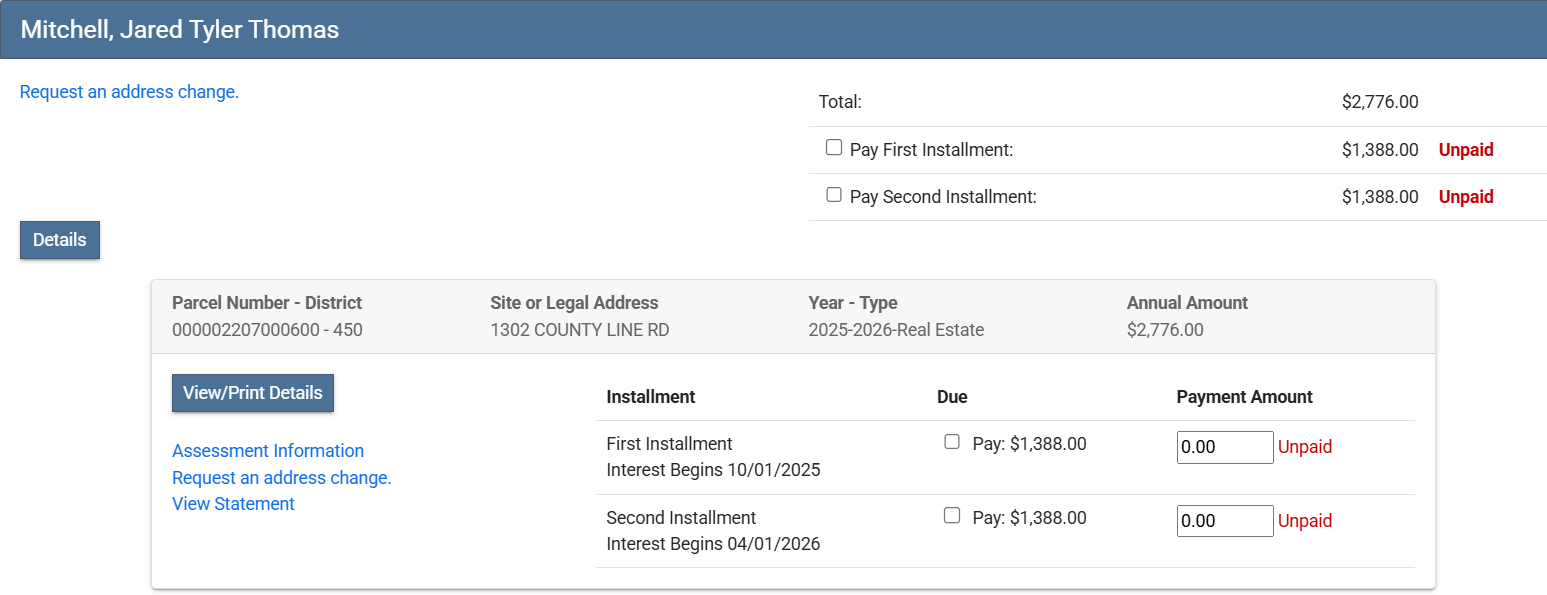Screen dimensions: 1547x595
Task: Click the Details button
Action: click(60, 240)
